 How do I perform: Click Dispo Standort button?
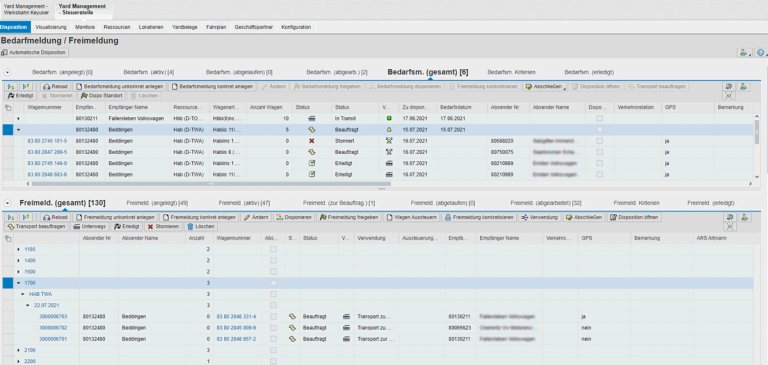[102, 96]
